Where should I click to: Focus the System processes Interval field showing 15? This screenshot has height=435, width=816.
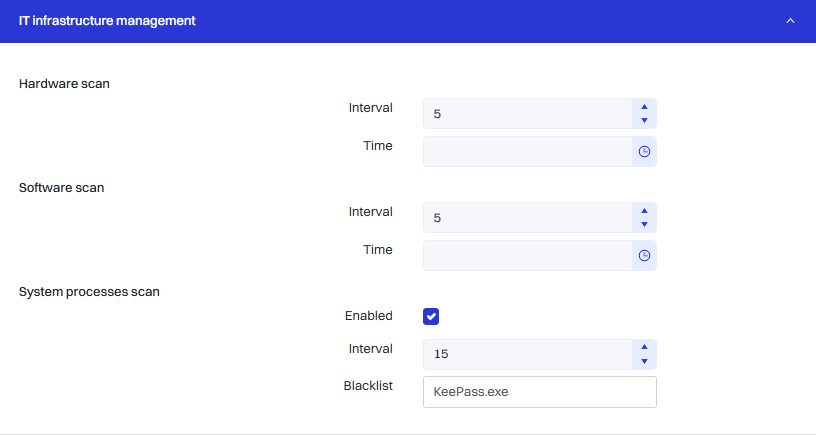(x=527, y=354)
